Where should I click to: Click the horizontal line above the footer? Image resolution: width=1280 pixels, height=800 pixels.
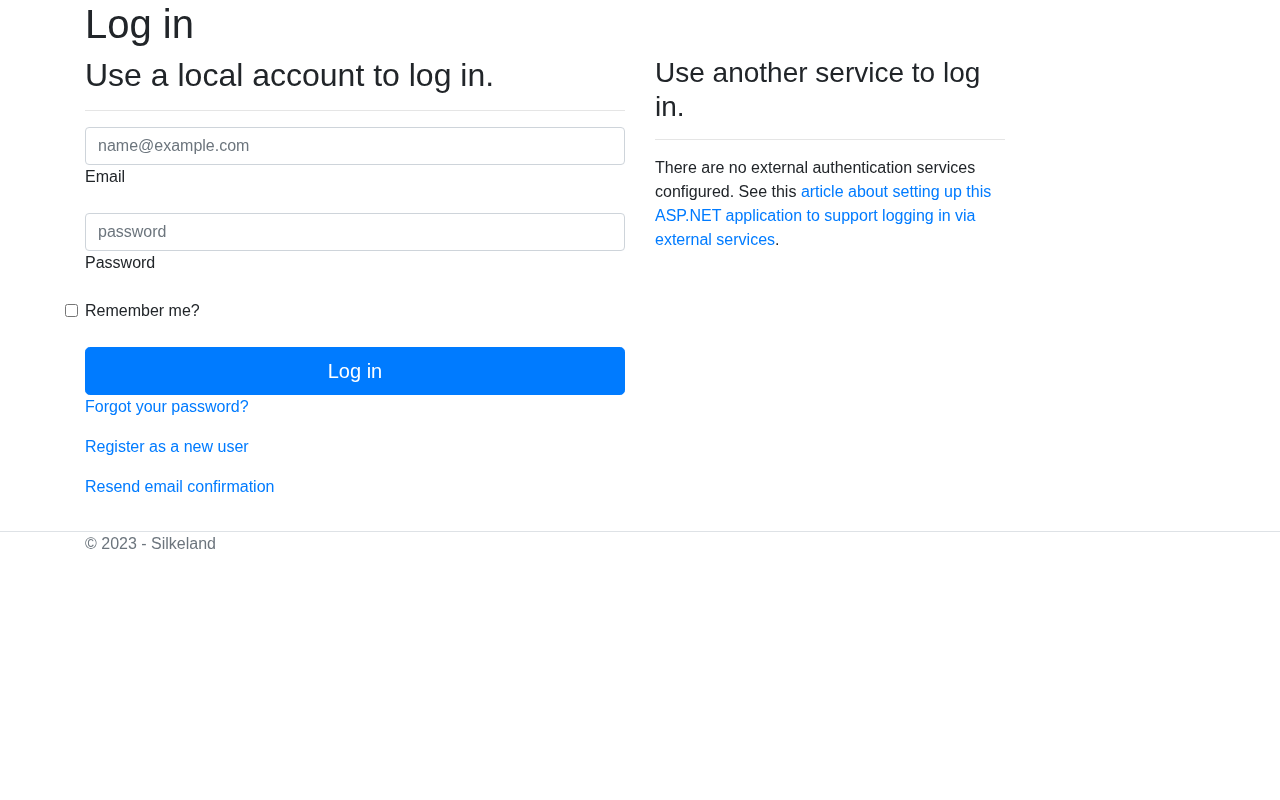point(640,531)
